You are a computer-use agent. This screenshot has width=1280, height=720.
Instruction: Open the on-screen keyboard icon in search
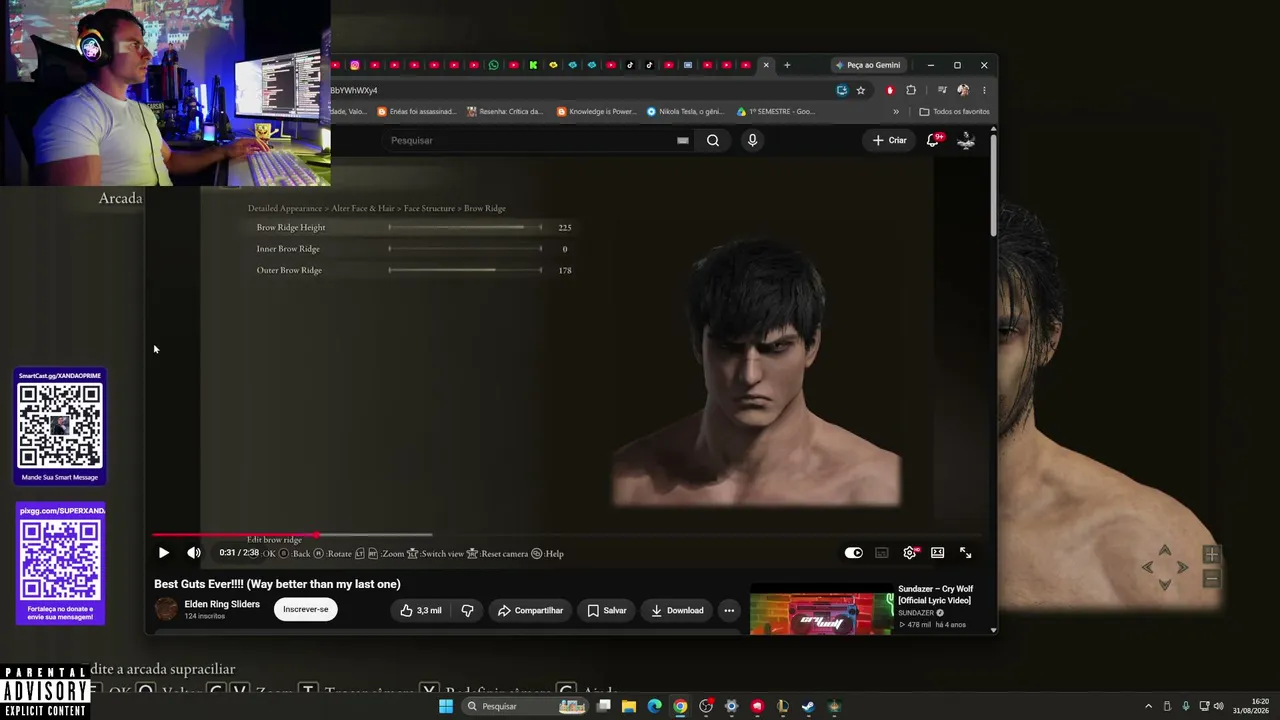click(683, 140)
